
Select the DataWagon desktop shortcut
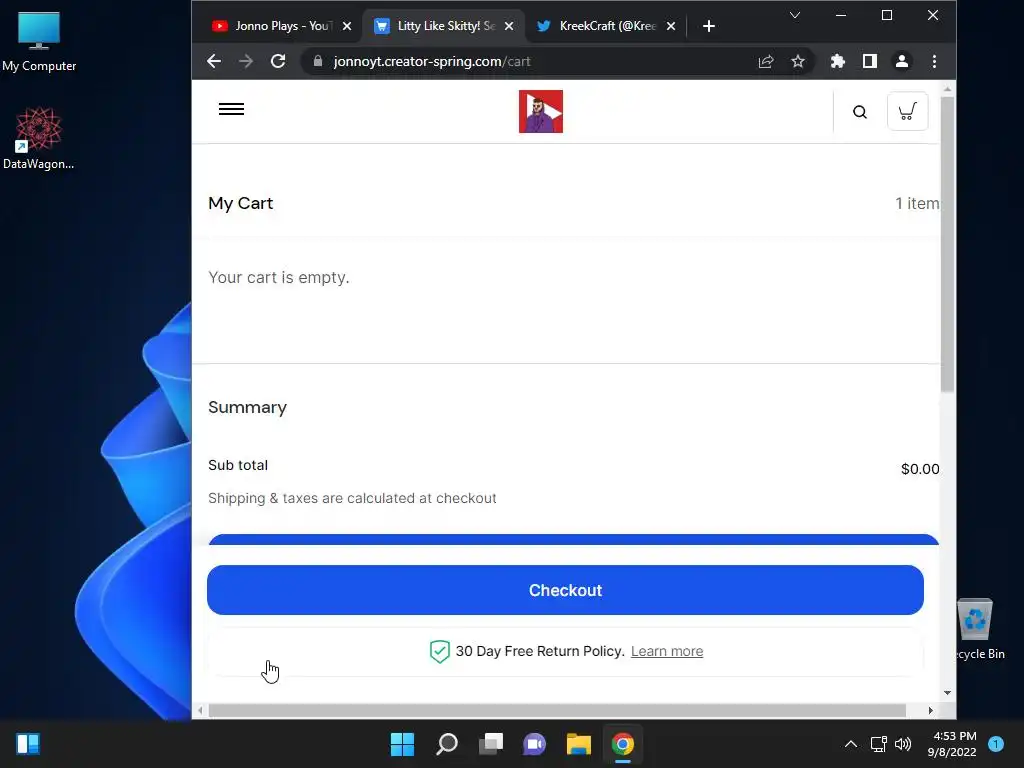[x=39, y=139]
